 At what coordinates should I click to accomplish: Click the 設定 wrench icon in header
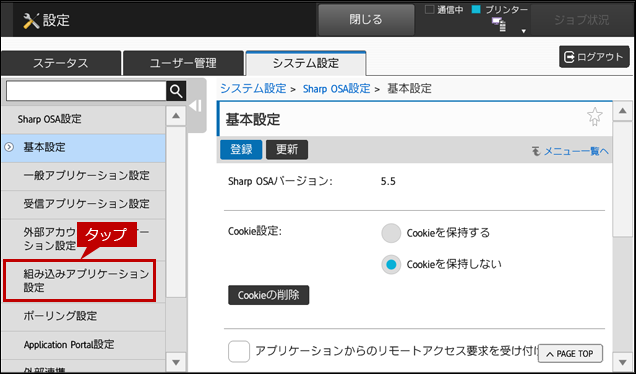pyautogui.click(x=31, y=21)
